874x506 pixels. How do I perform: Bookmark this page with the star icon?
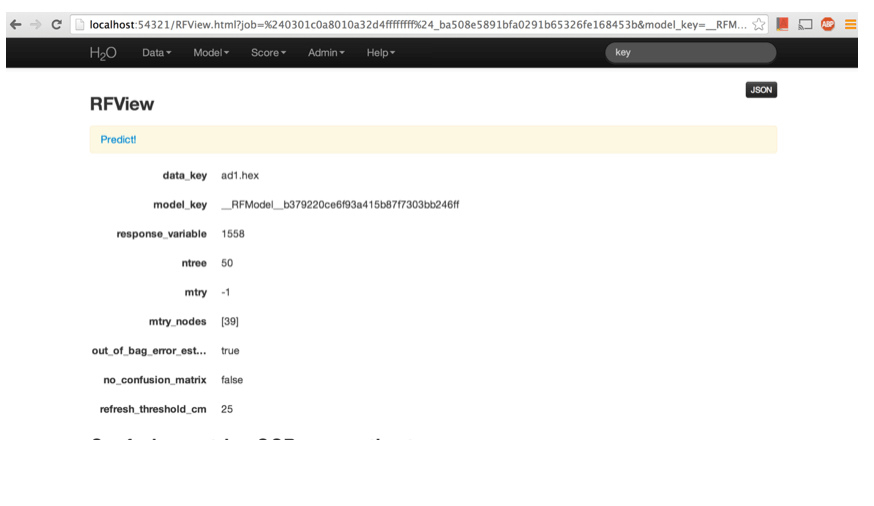click(760, 24)
